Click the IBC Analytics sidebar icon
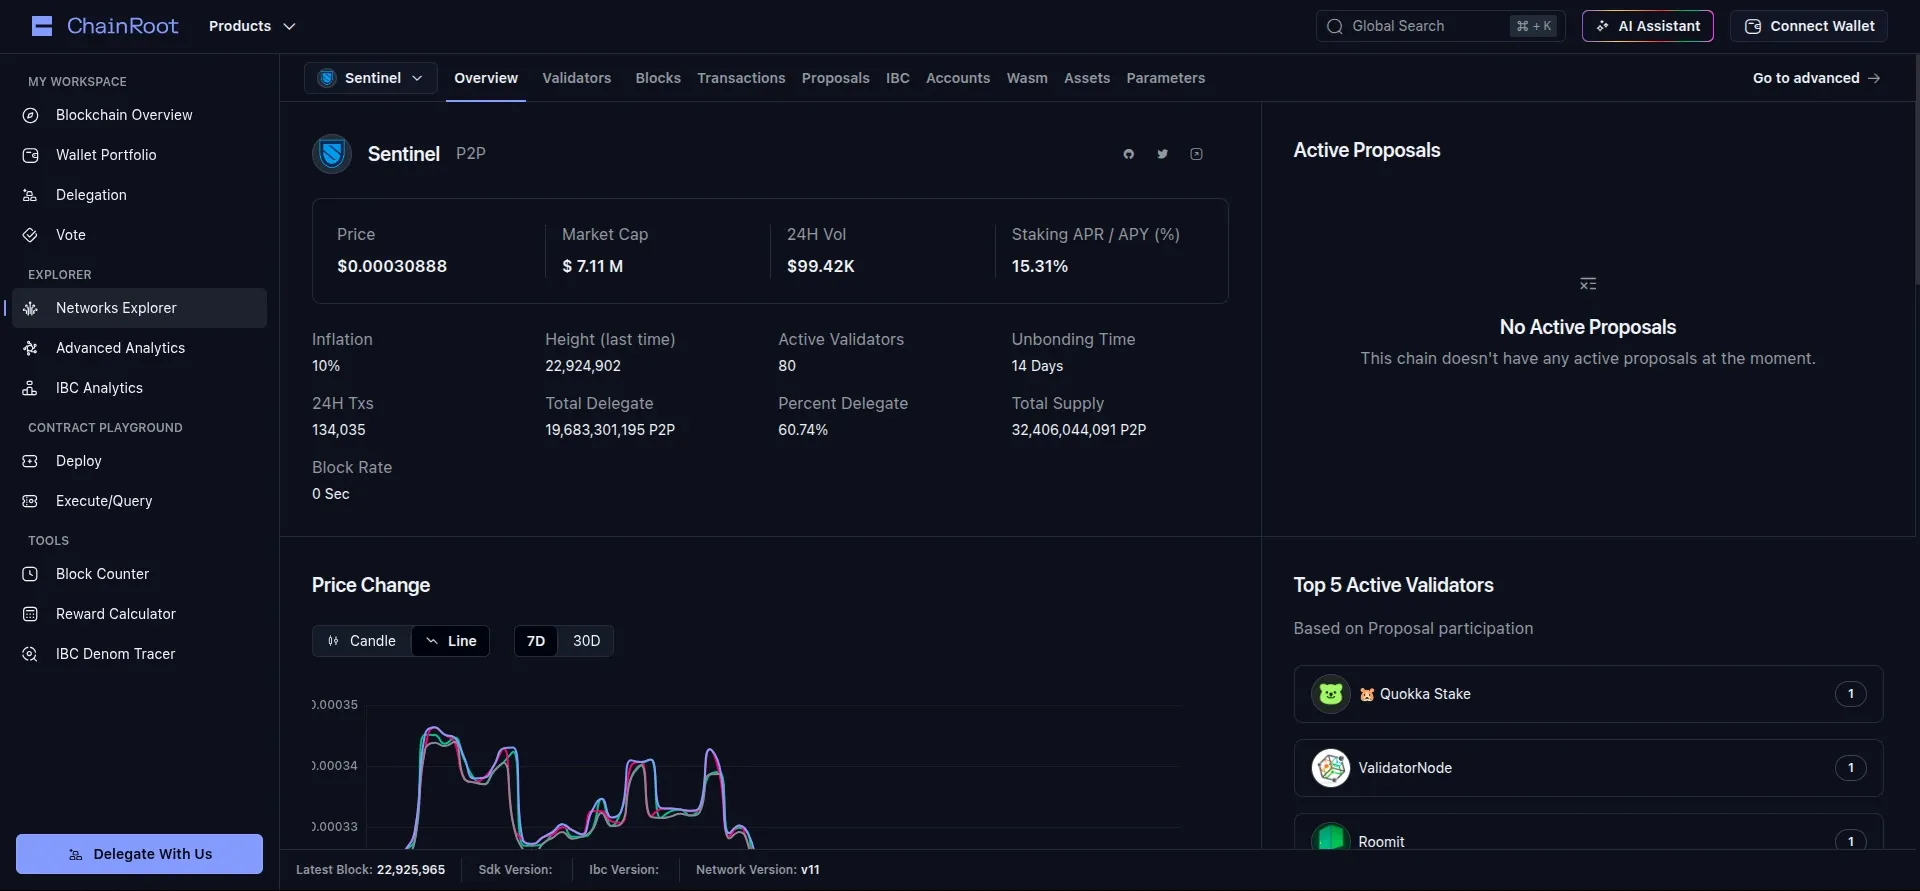This screenshot has height=891, width=1920. coord(30,388)
